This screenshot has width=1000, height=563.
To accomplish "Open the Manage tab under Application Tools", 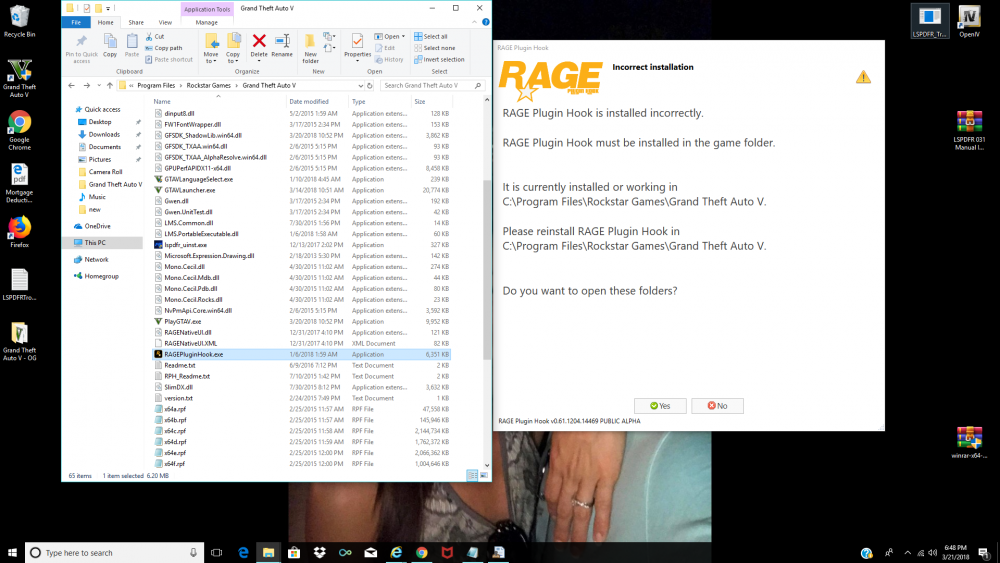I will point(207,22).
